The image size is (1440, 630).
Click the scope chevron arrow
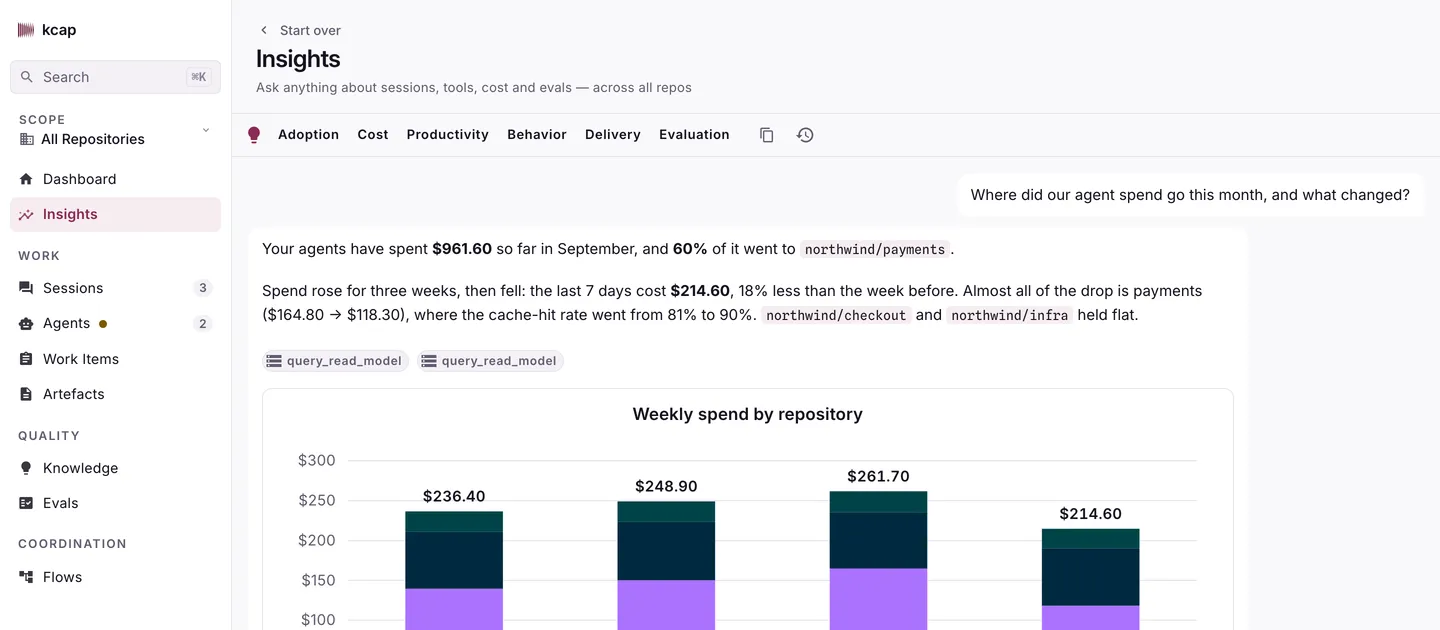pyautogui.click(x=206, y=130)
